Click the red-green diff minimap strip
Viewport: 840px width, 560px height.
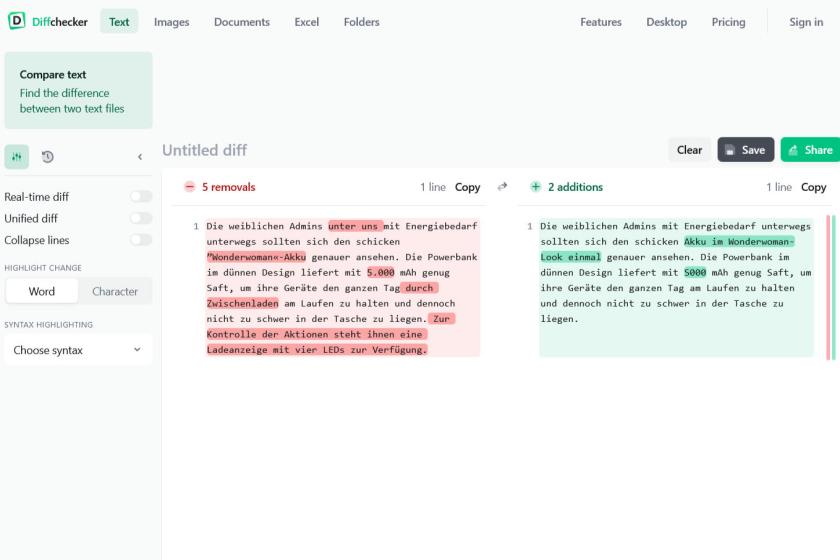pyautogui.click(x=831, y=287)
